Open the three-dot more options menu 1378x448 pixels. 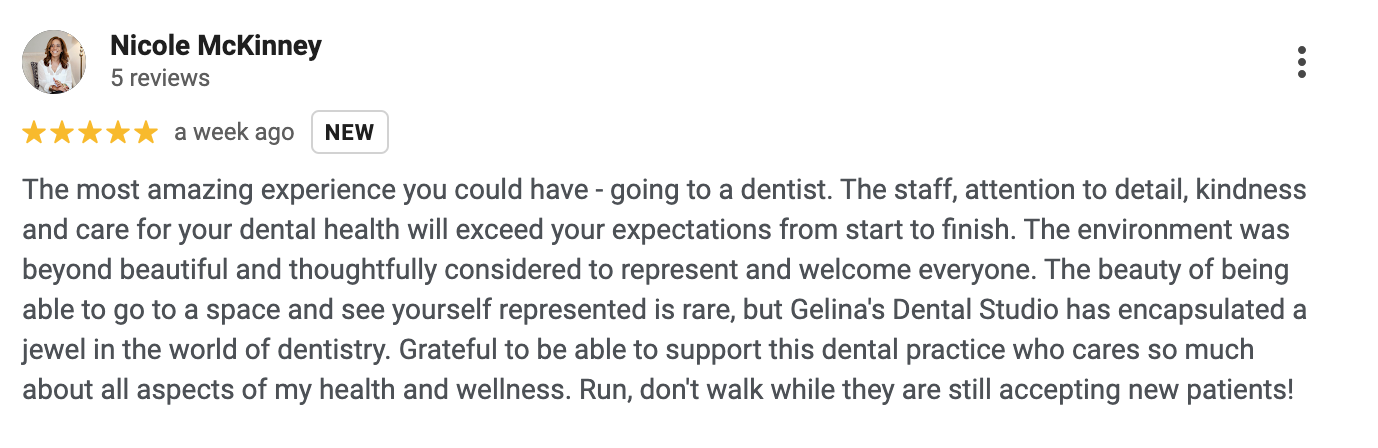(1301, 62)
